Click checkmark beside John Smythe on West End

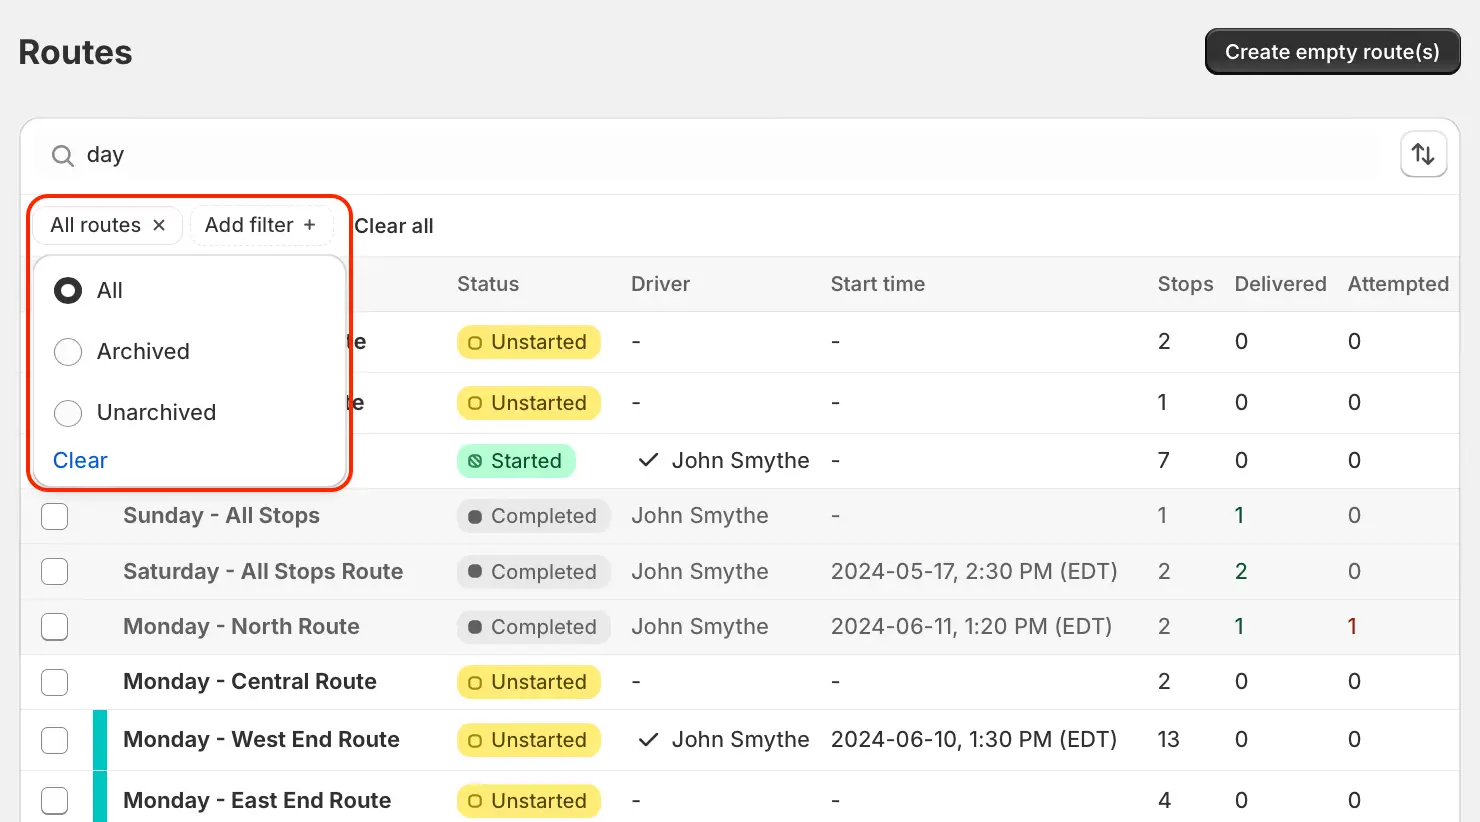pos(648,740)
